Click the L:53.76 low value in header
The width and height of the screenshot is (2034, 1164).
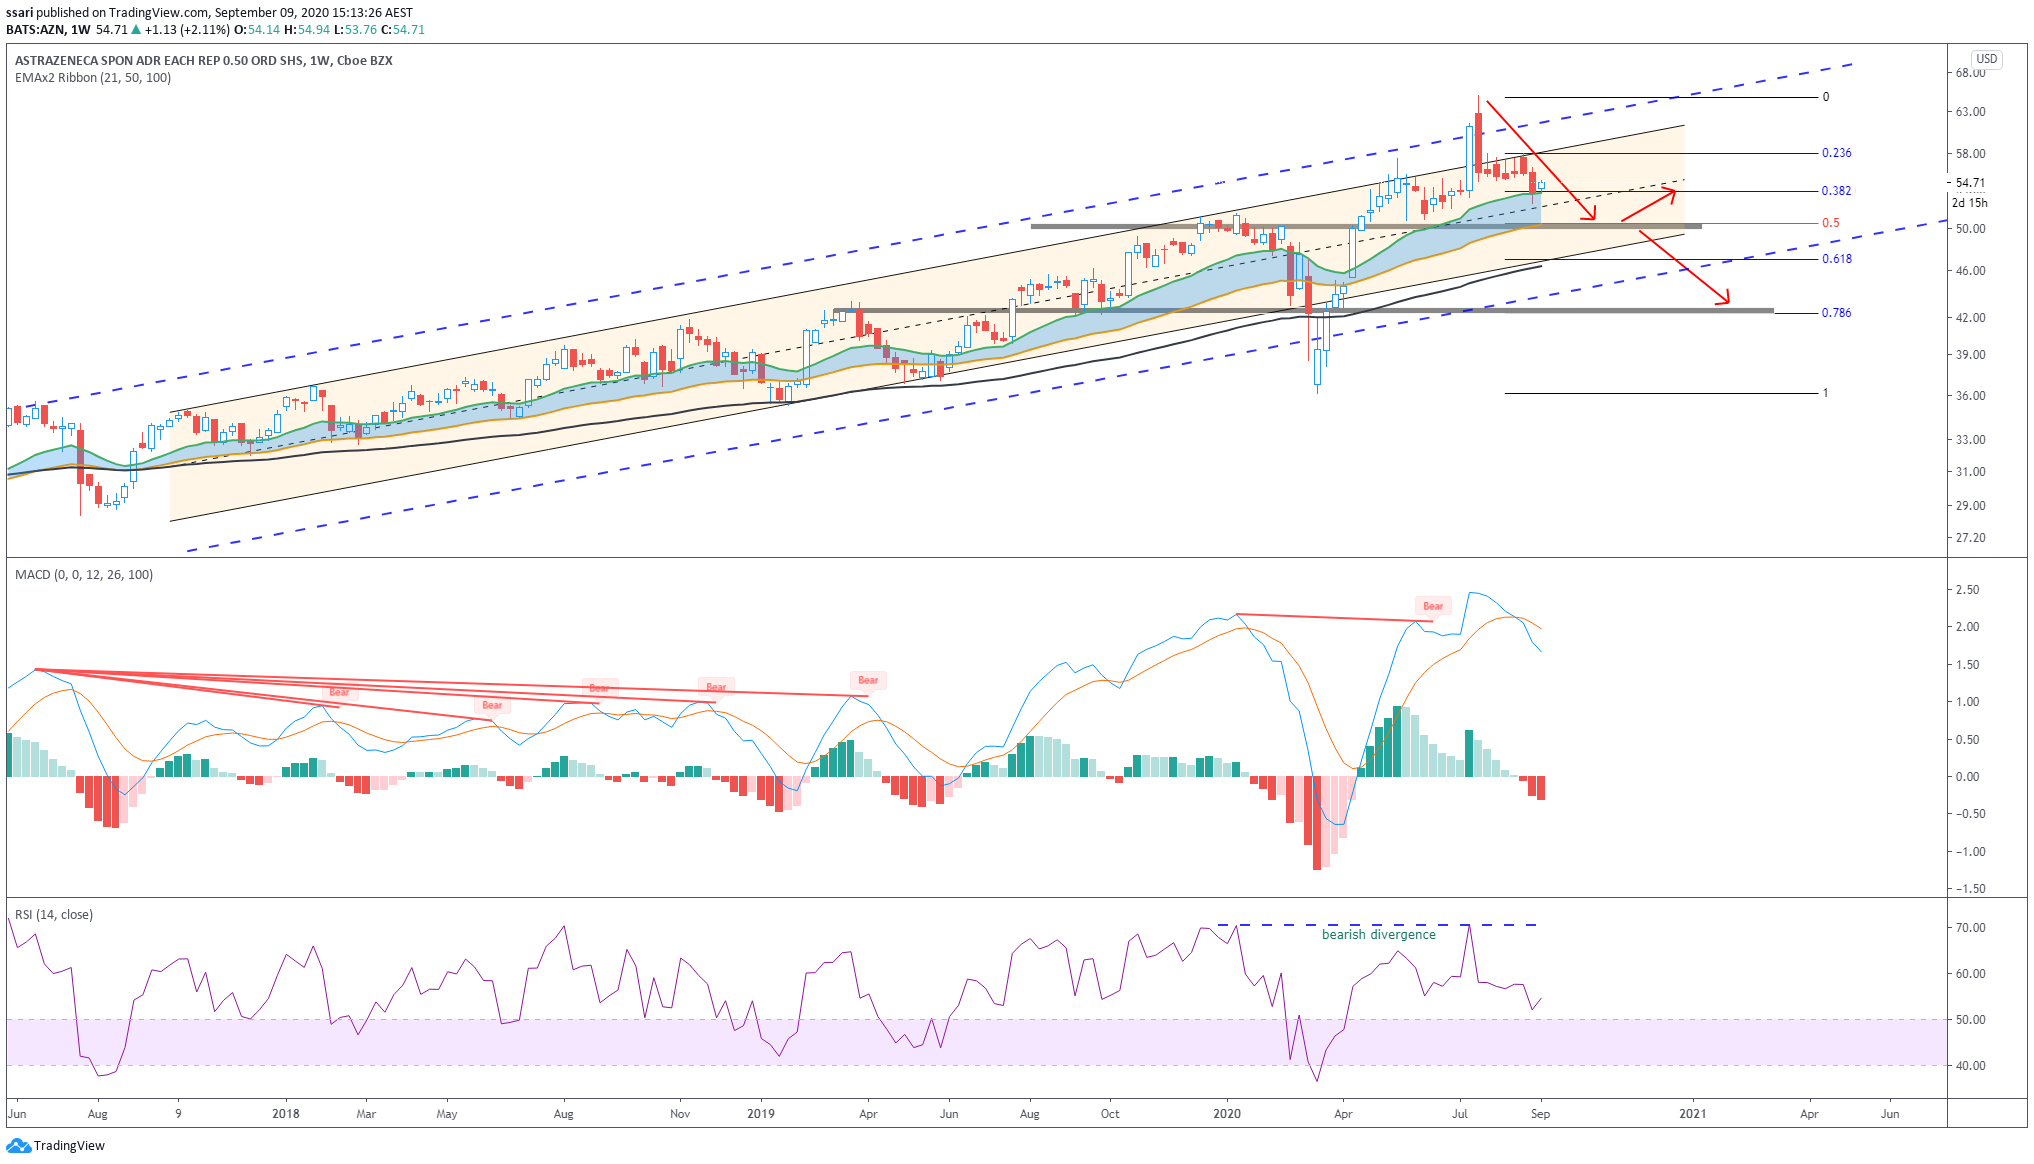(x=356, y=30)
